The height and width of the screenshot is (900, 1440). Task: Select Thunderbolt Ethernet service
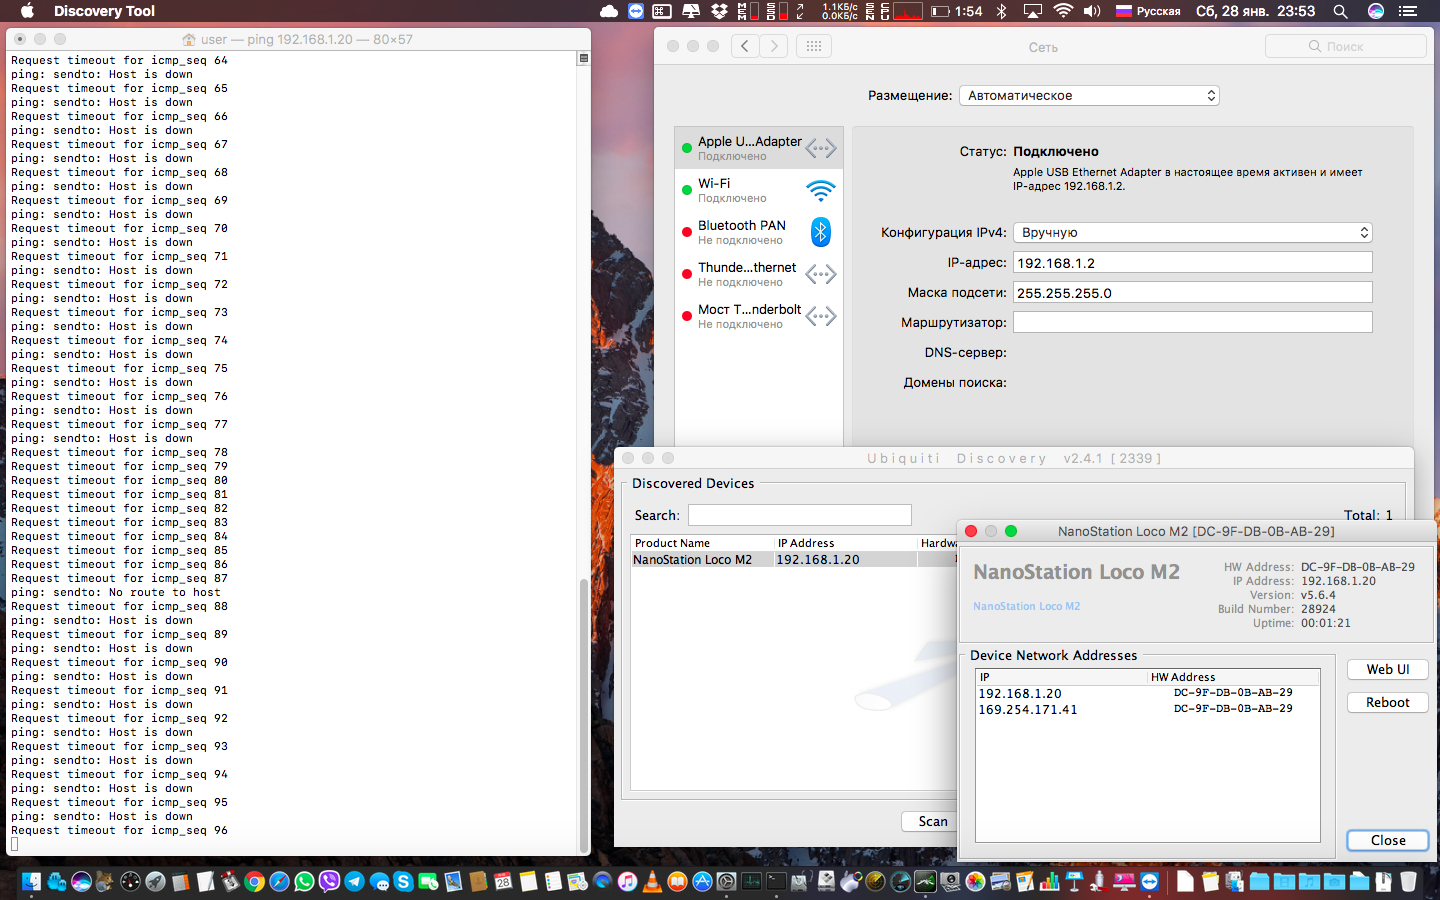[759, 274]
